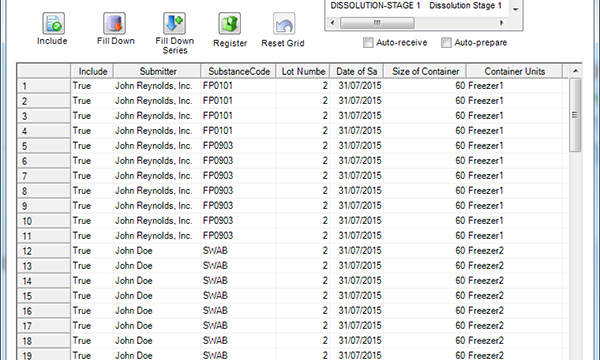
Task: Click the list's right scroll arrow
Action: [502, 23]
